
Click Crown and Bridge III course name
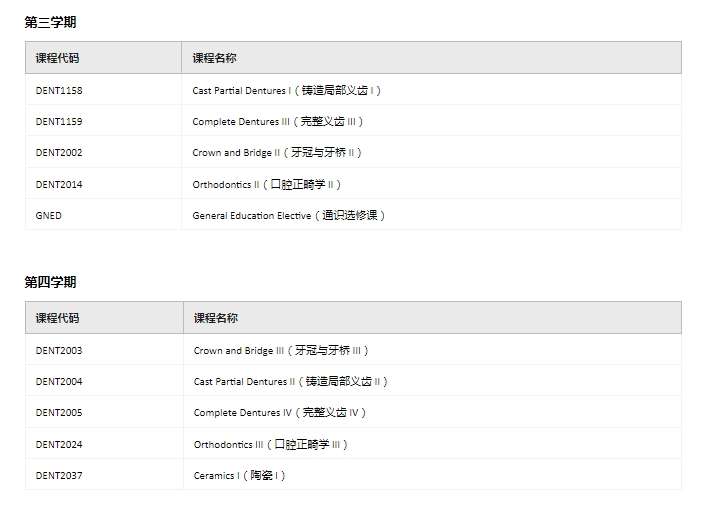(x=282, y=351)
